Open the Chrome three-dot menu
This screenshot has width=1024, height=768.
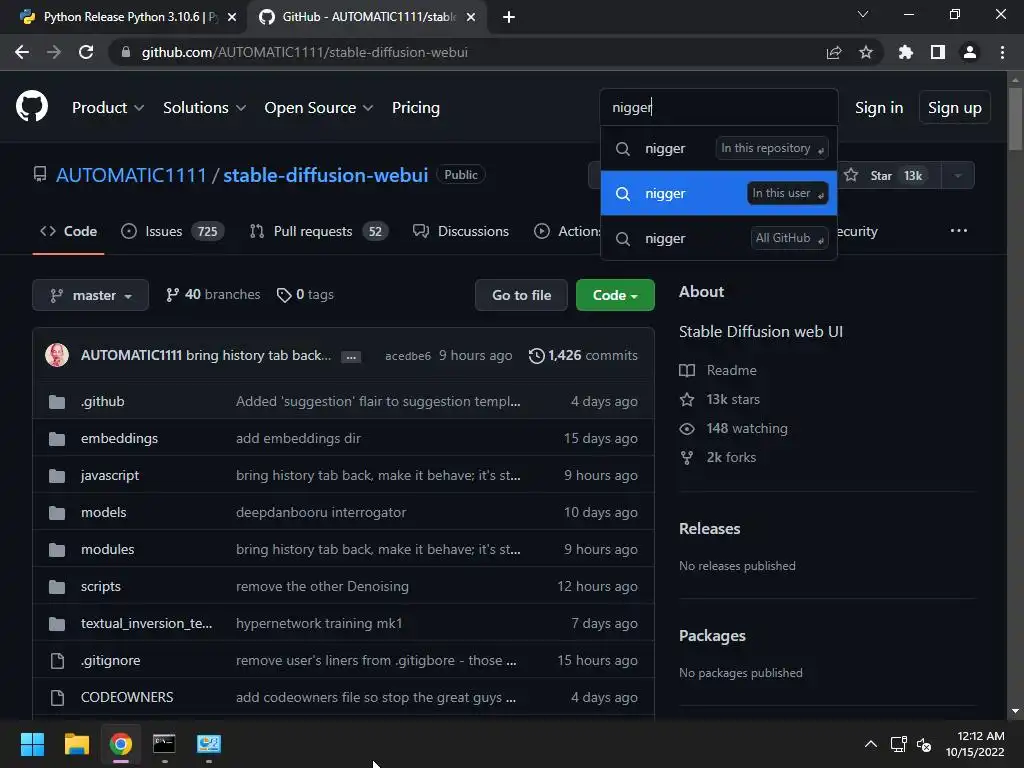tap(1002, 52)
